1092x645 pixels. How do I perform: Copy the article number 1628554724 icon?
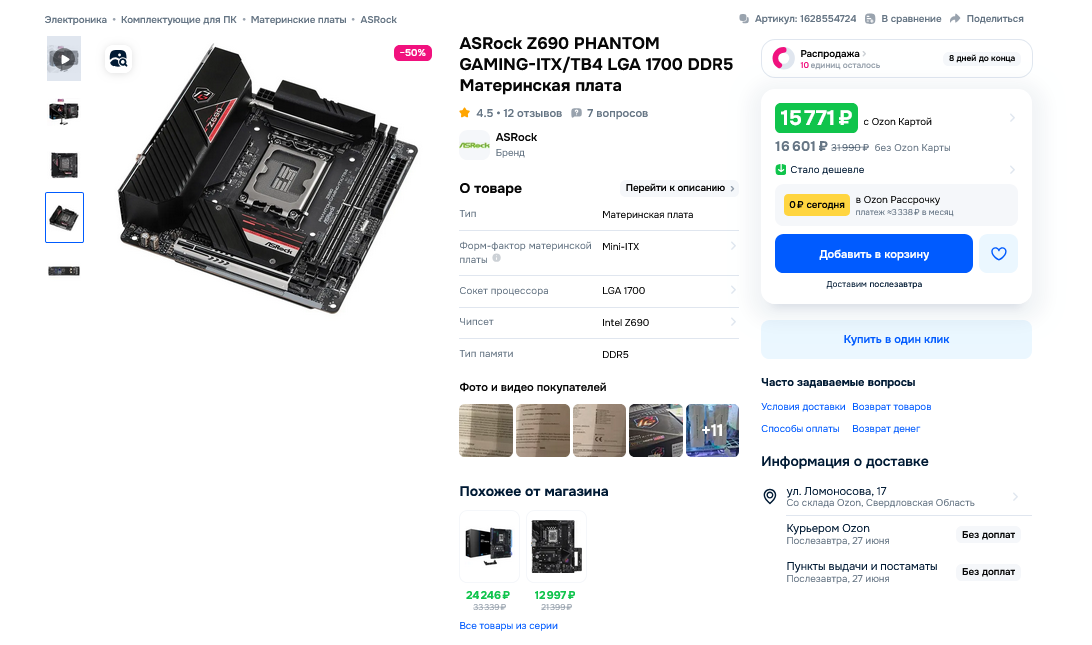click(x=744, y=19)
